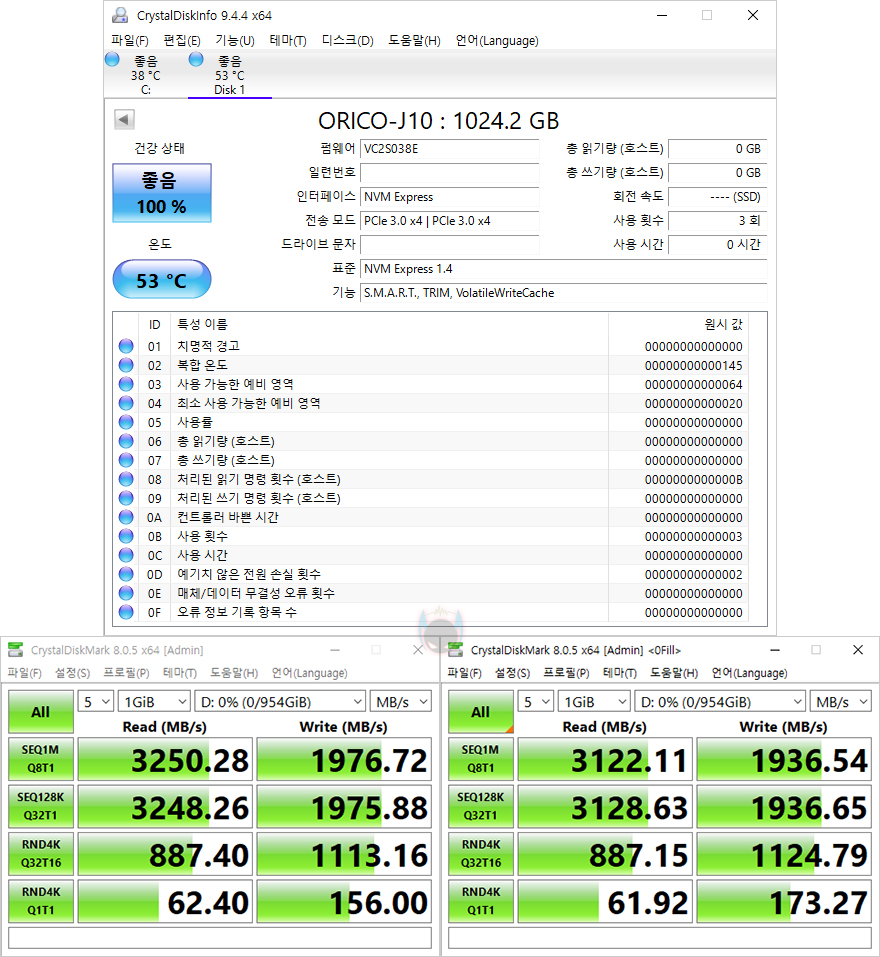Screen dimensions: 880x957
Task: Click the firmware field VC2S038E
Action: 450,149
